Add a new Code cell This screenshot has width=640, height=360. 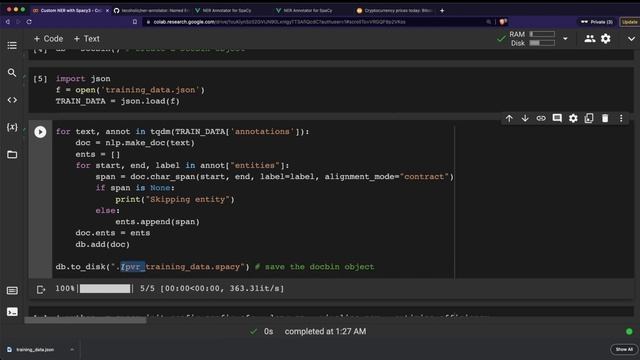click(48, 39)
